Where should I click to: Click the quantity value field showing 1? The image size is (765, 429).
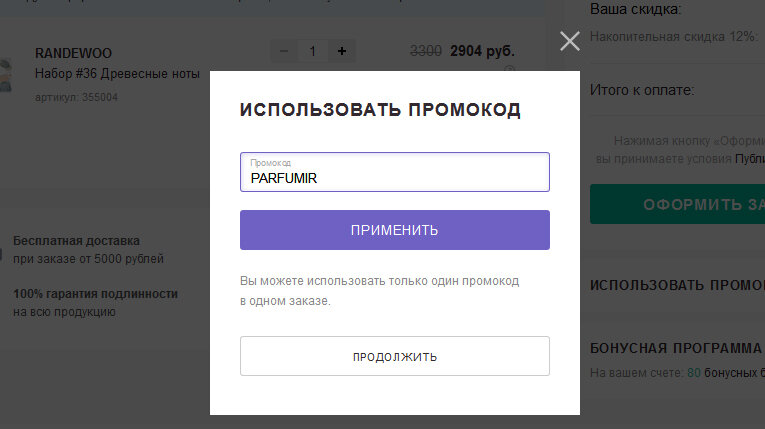coord(313,51)
